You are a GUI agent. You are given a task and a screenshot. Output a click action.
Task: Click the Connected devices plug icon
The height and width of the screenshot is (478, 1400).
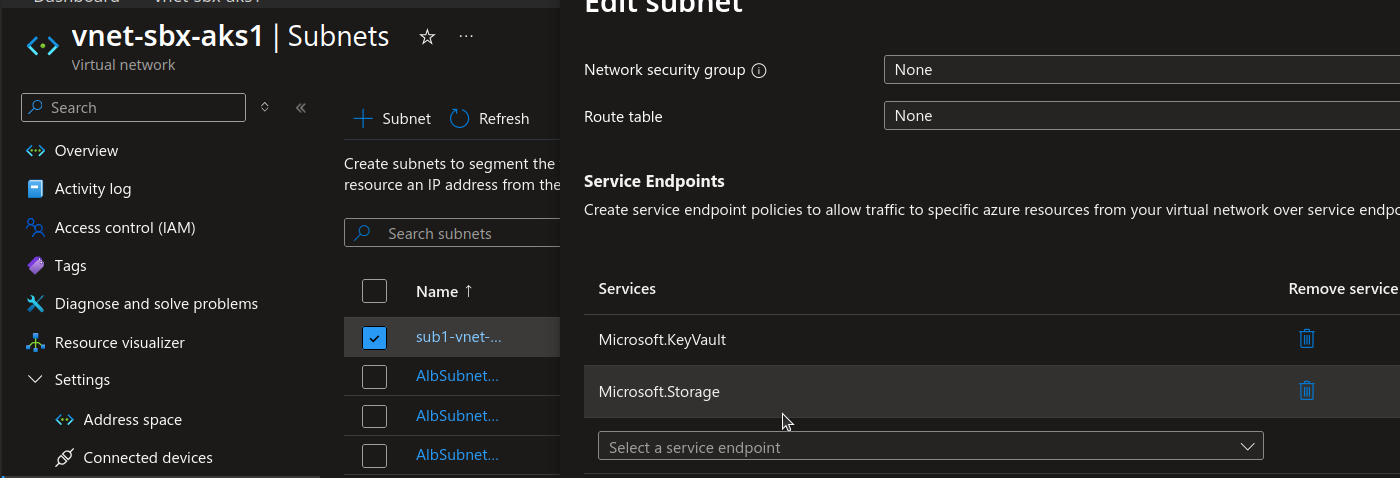point(65,458)
